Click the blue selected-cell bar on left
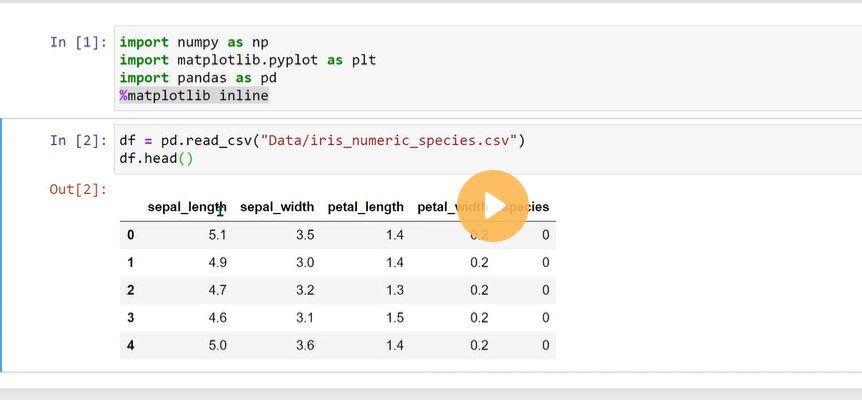862x400 pixels. [1, 245]
